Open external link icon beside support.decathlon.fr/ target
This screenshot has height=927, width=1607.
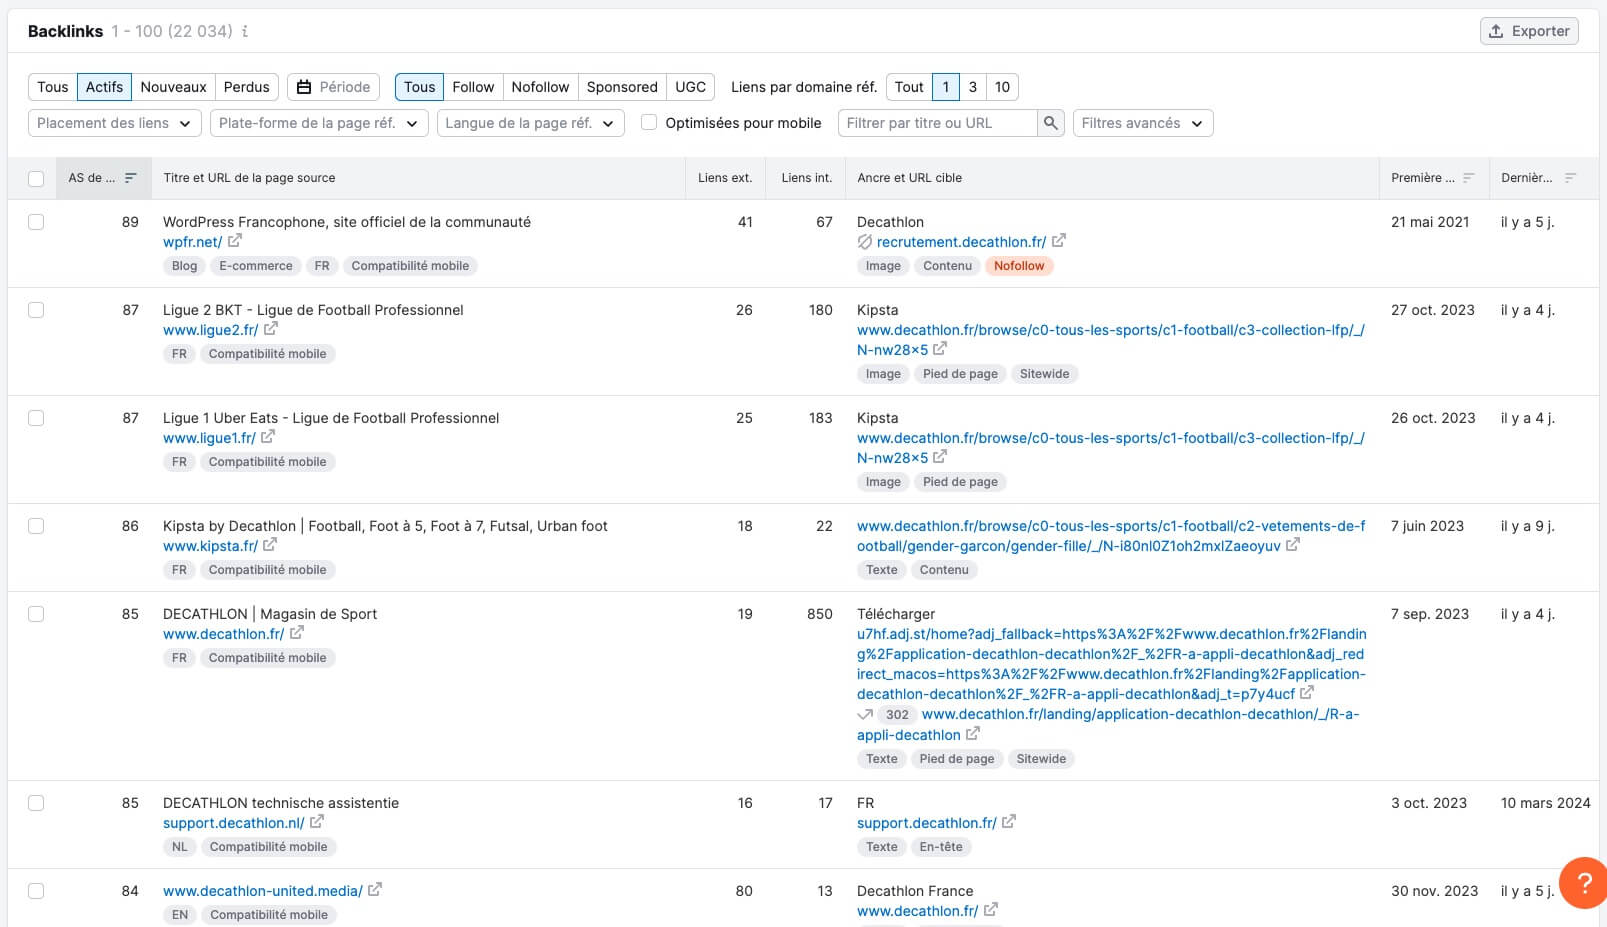1009,822
